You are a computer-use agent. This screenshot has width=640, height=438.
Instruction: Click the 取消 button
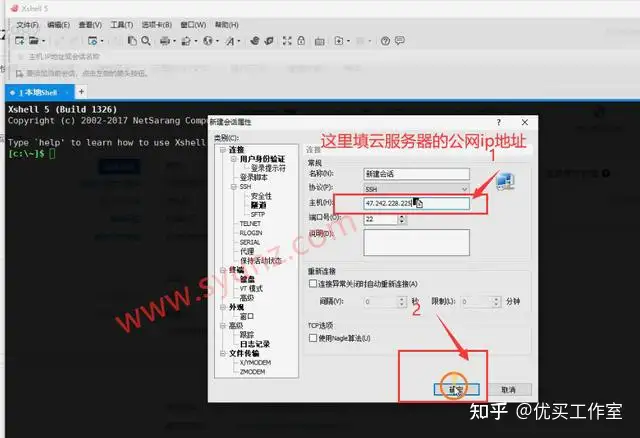pos(509,390)
